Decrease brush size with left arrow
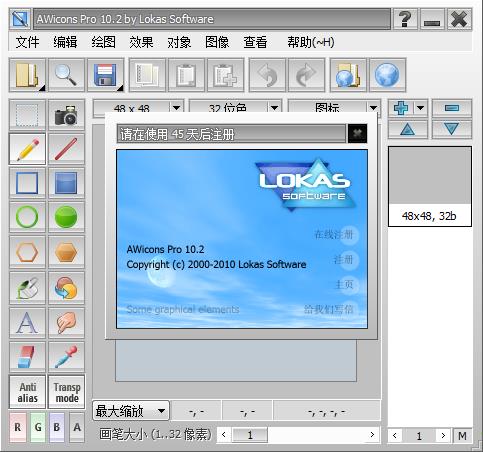 point(224,435)
